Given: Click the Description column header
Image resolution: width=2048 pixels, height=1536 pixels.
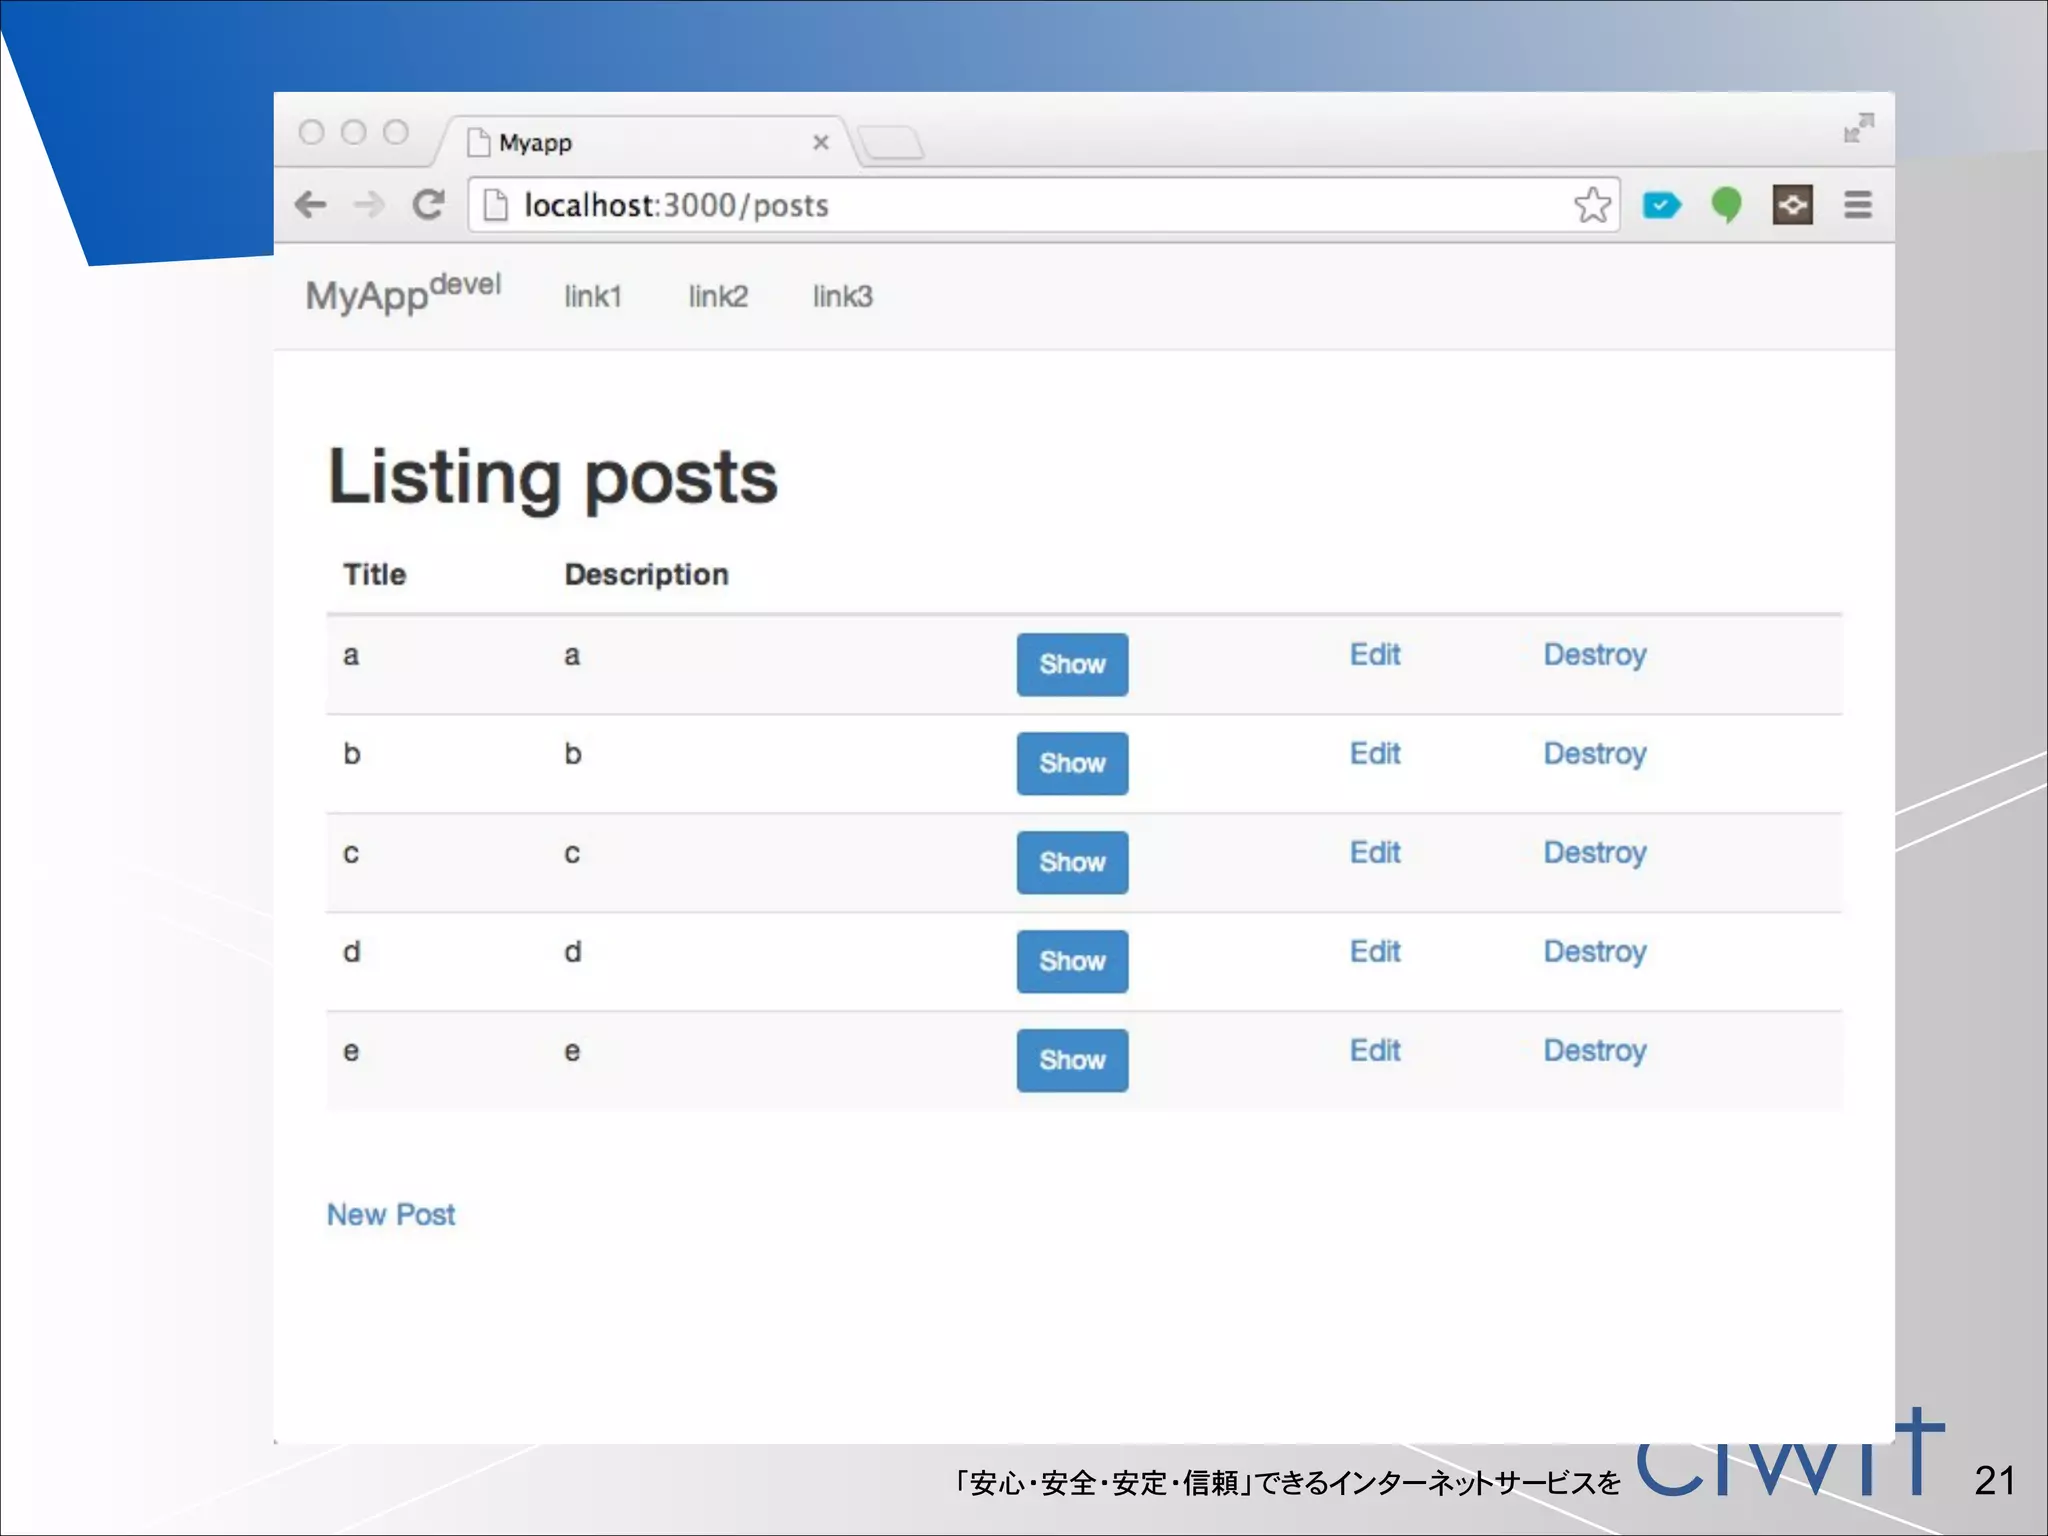Looking at the screenshot, I should (647, 575).
